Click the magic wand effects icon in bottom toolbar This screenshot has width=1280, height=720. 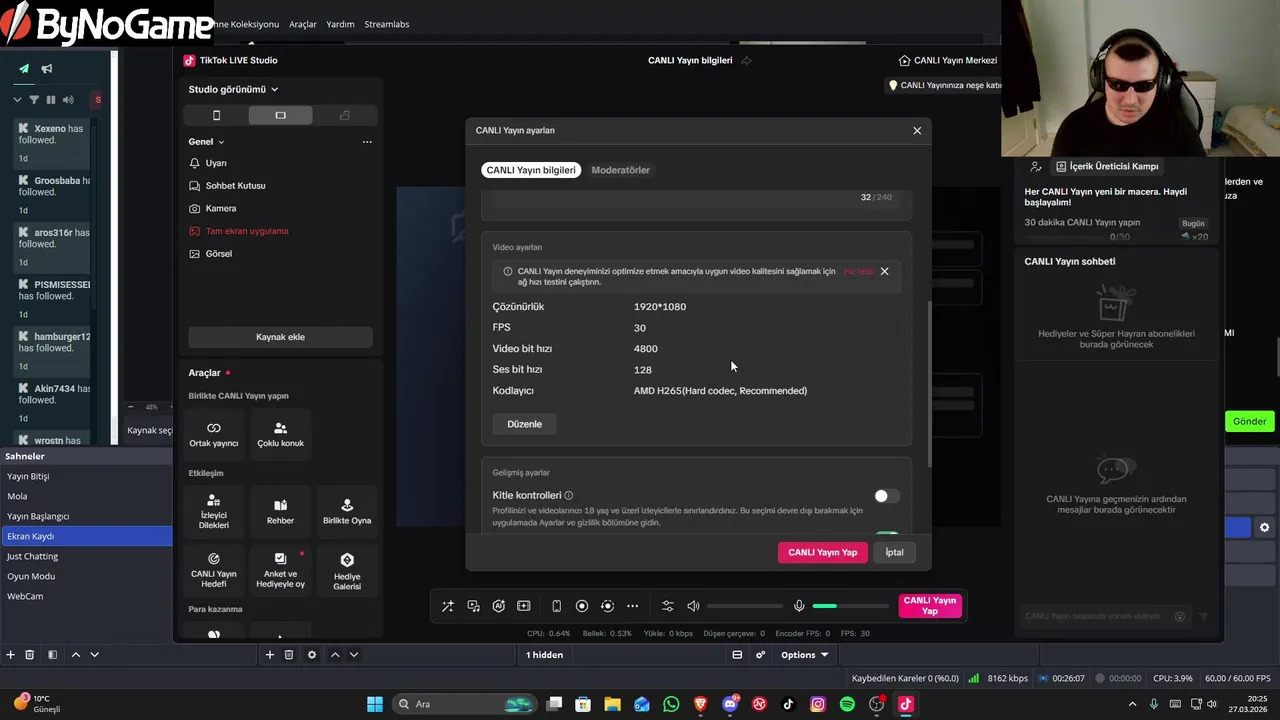pyautogui.click(x=448, y=606)
